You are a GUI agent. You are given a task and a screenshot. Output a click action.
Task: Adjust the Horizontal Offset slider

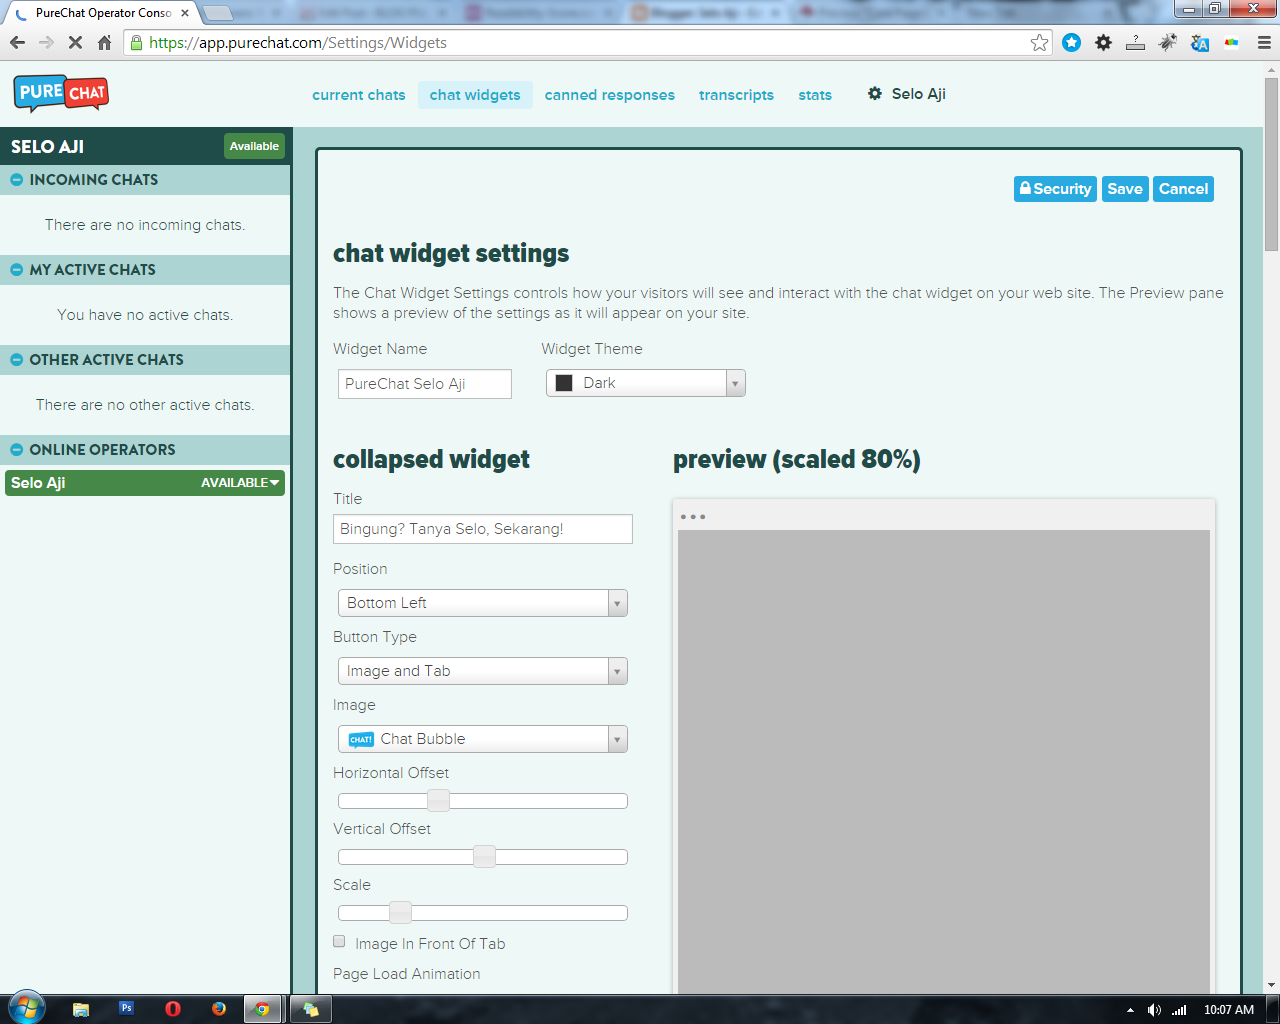(438, 800)
